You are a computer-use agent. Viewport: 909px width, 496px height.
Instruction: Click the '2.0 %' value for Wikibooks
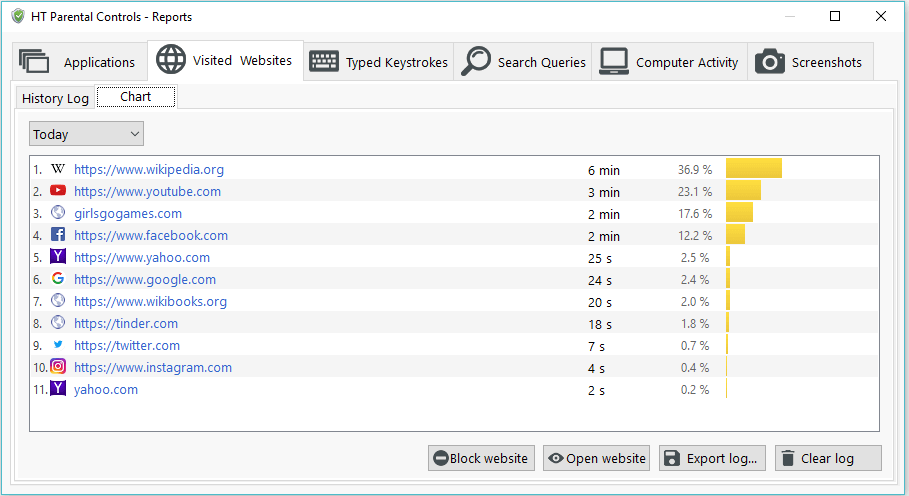click(695, 302)
